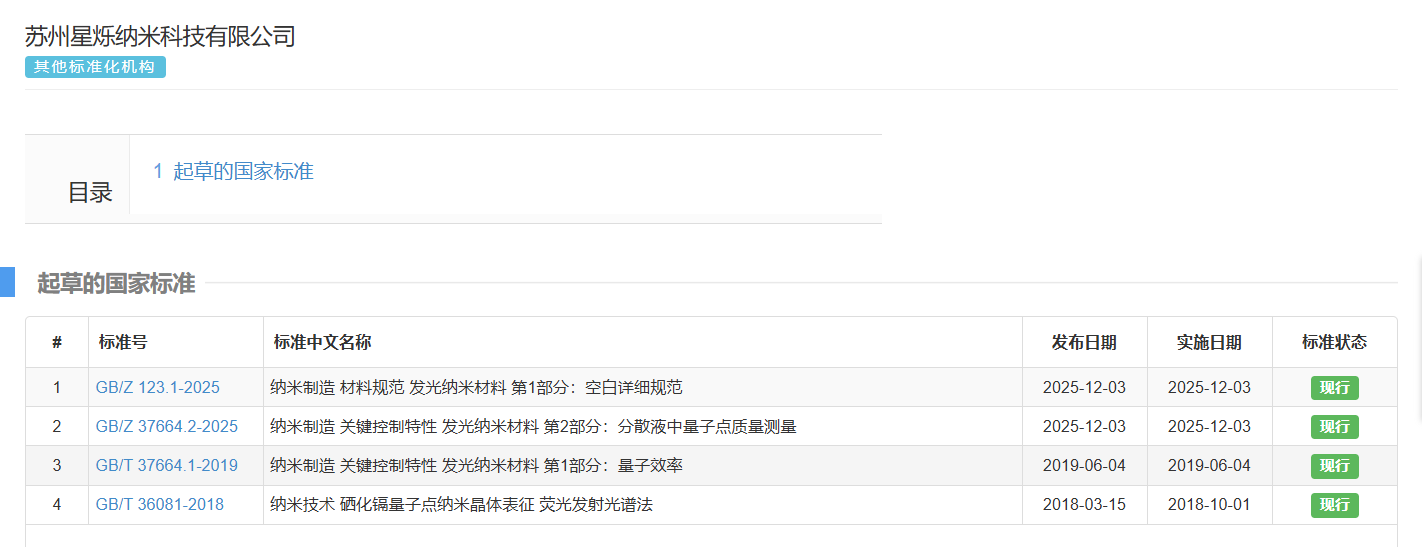Click the 现行 status badge for GB/Z 123.1-2025

[x=1334, y=387]
